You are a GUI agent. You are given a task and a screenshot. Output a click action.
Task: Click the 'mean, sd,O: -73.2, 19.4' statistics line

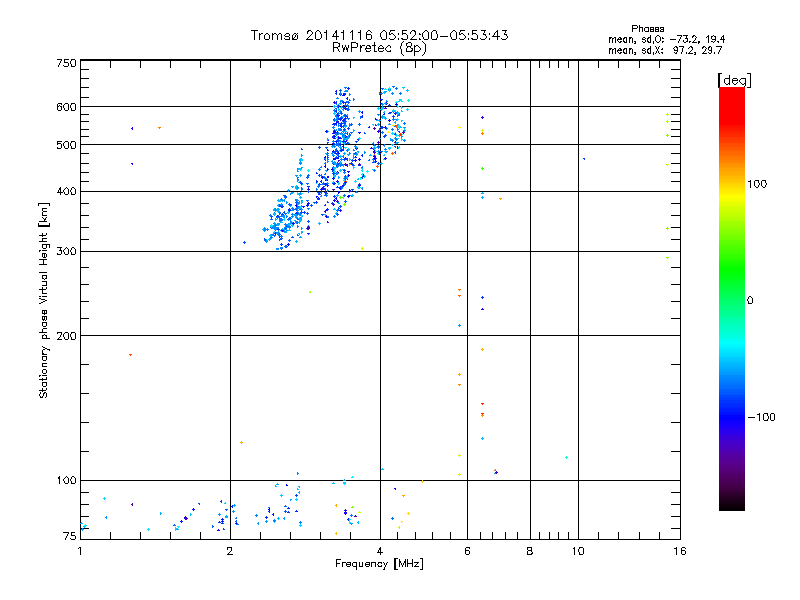click(666, 39)
